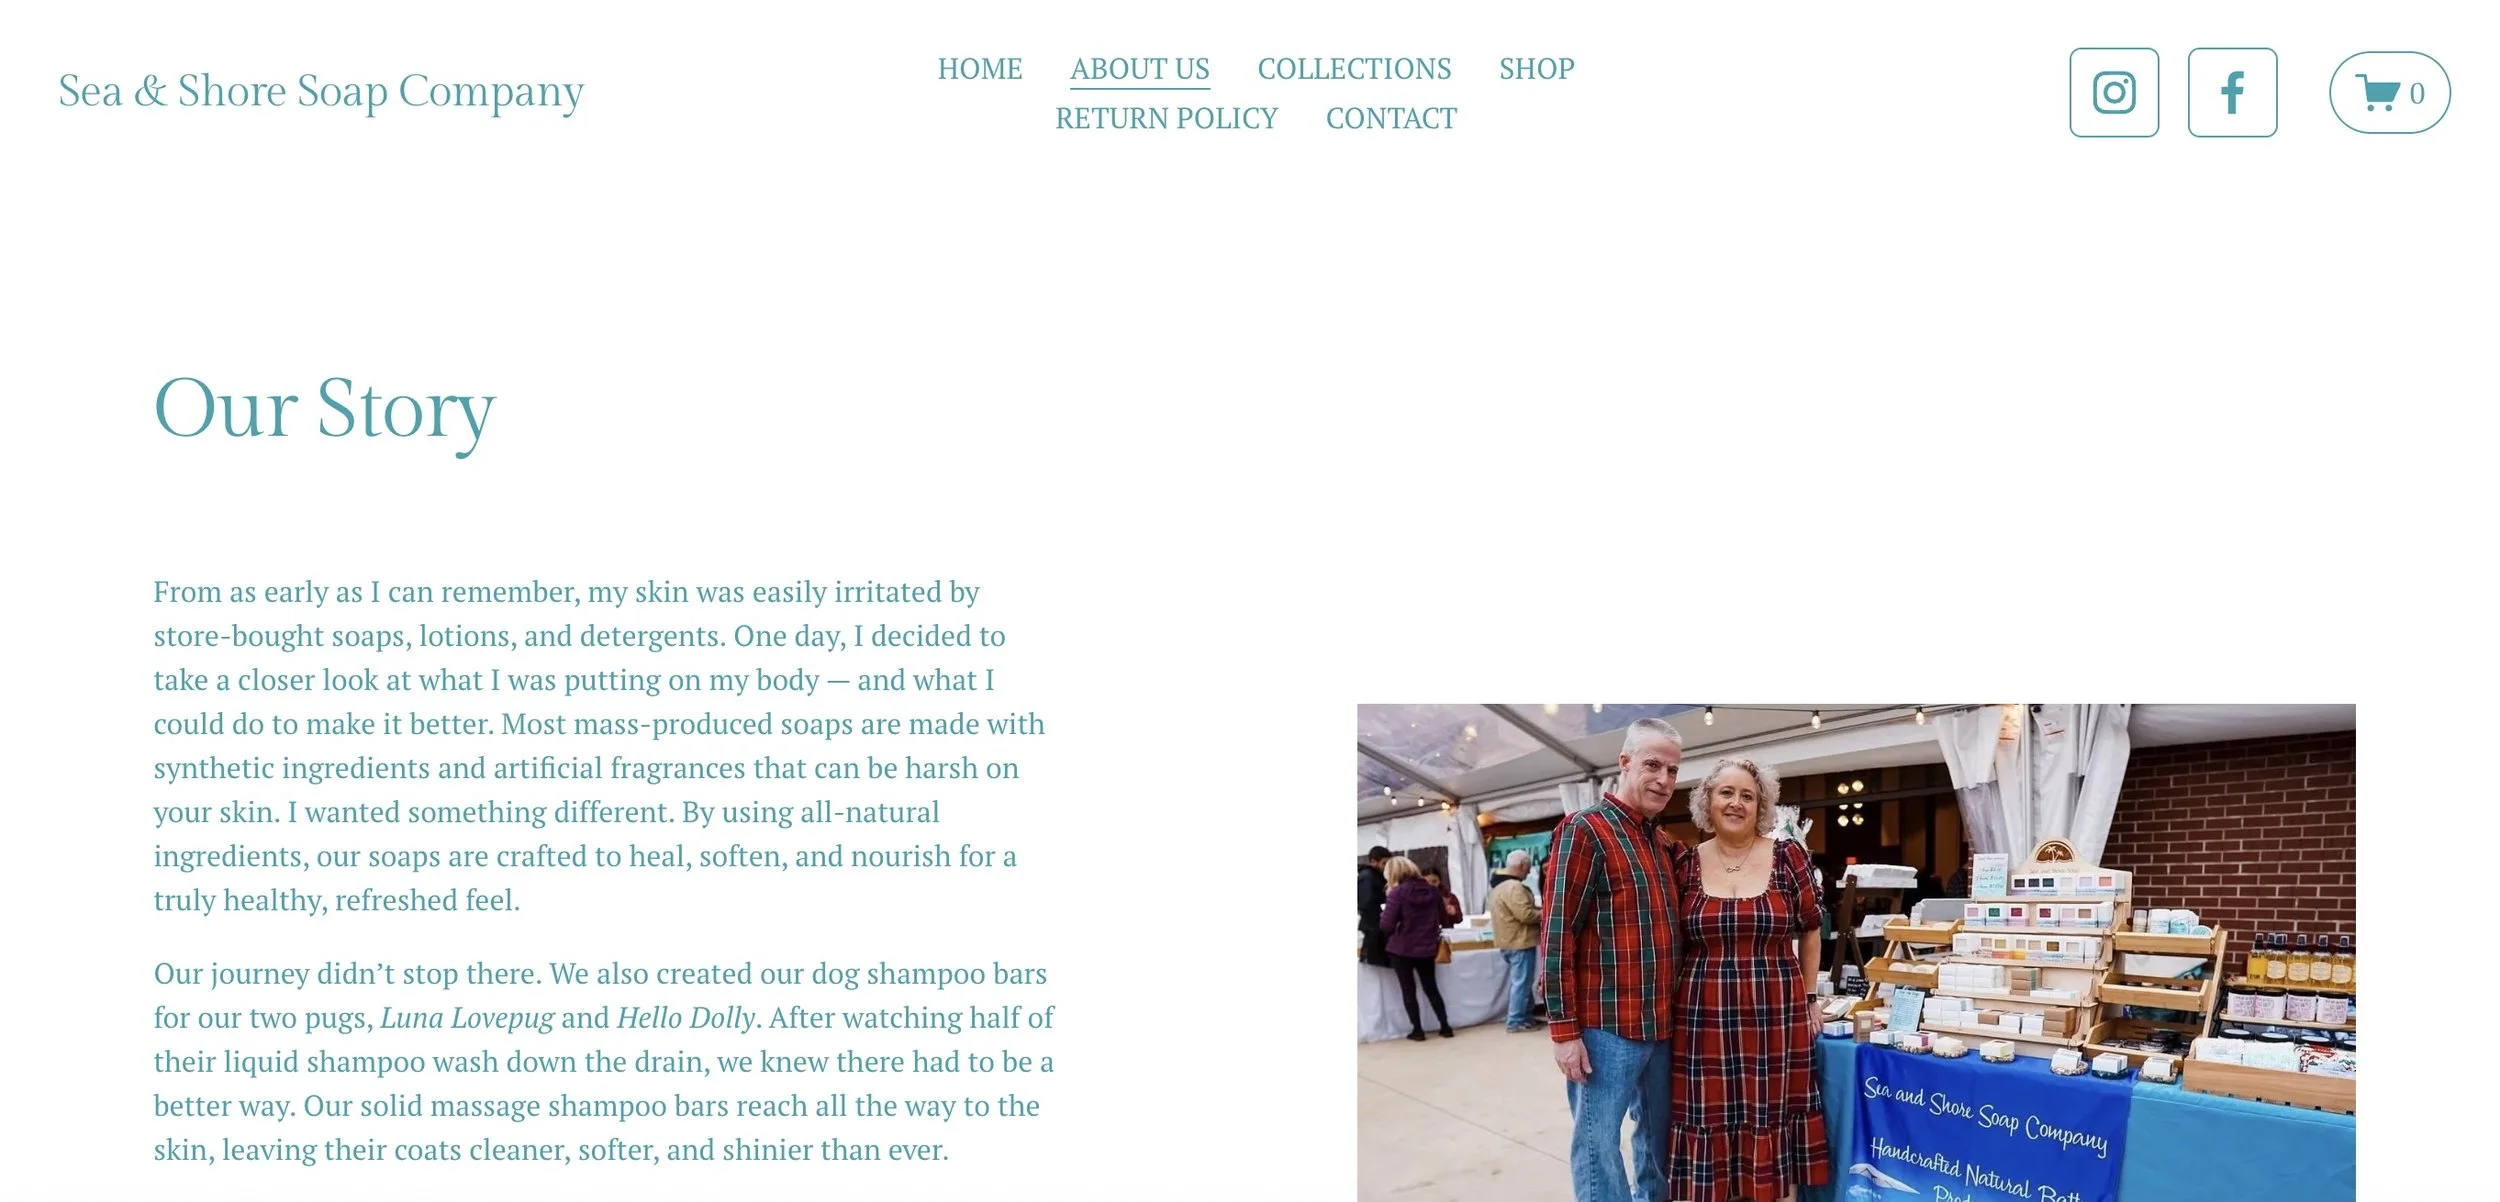Open the COLLECTIONS menu item
Viewport: 2500px width, 1202px height.
point(1354,69)
